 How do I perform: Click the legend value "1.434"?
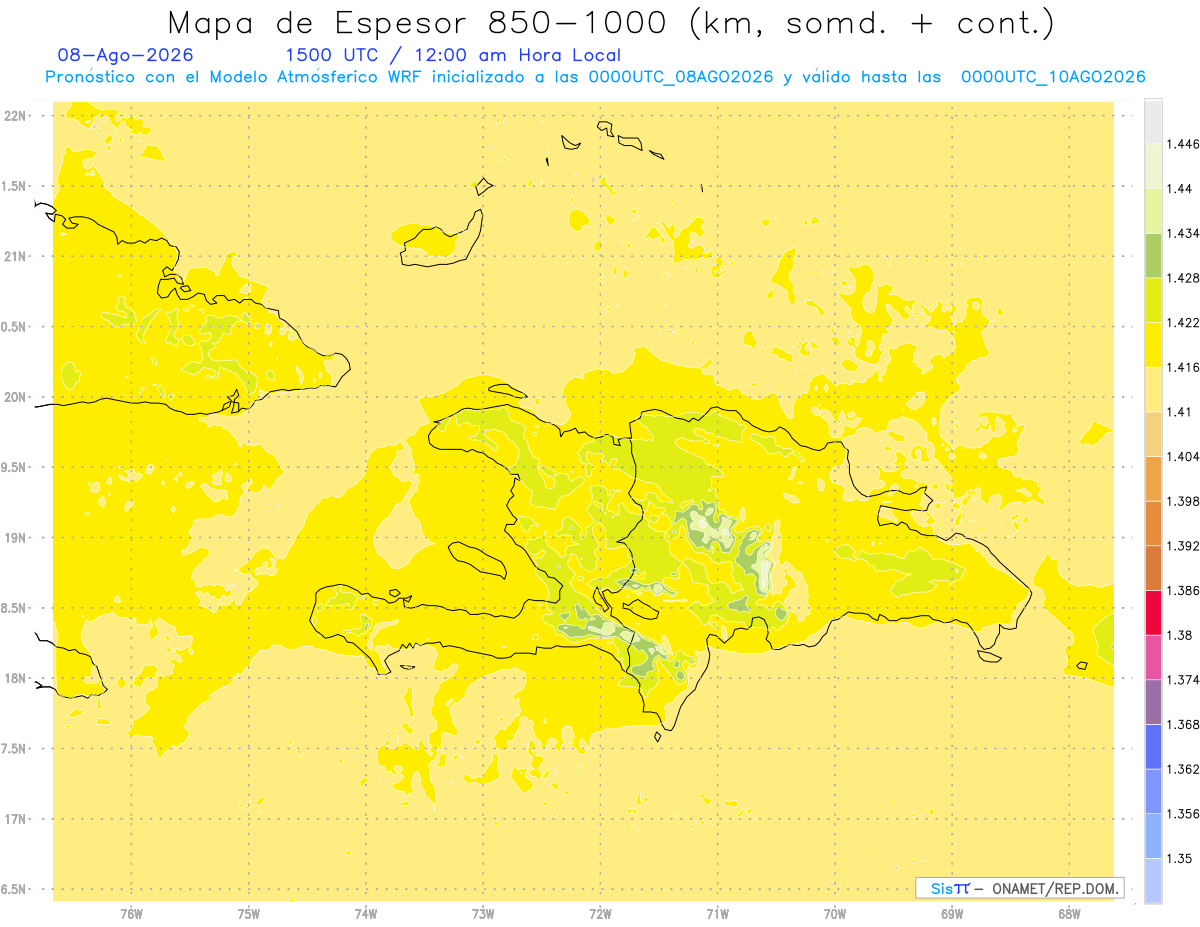[1182, 233]
